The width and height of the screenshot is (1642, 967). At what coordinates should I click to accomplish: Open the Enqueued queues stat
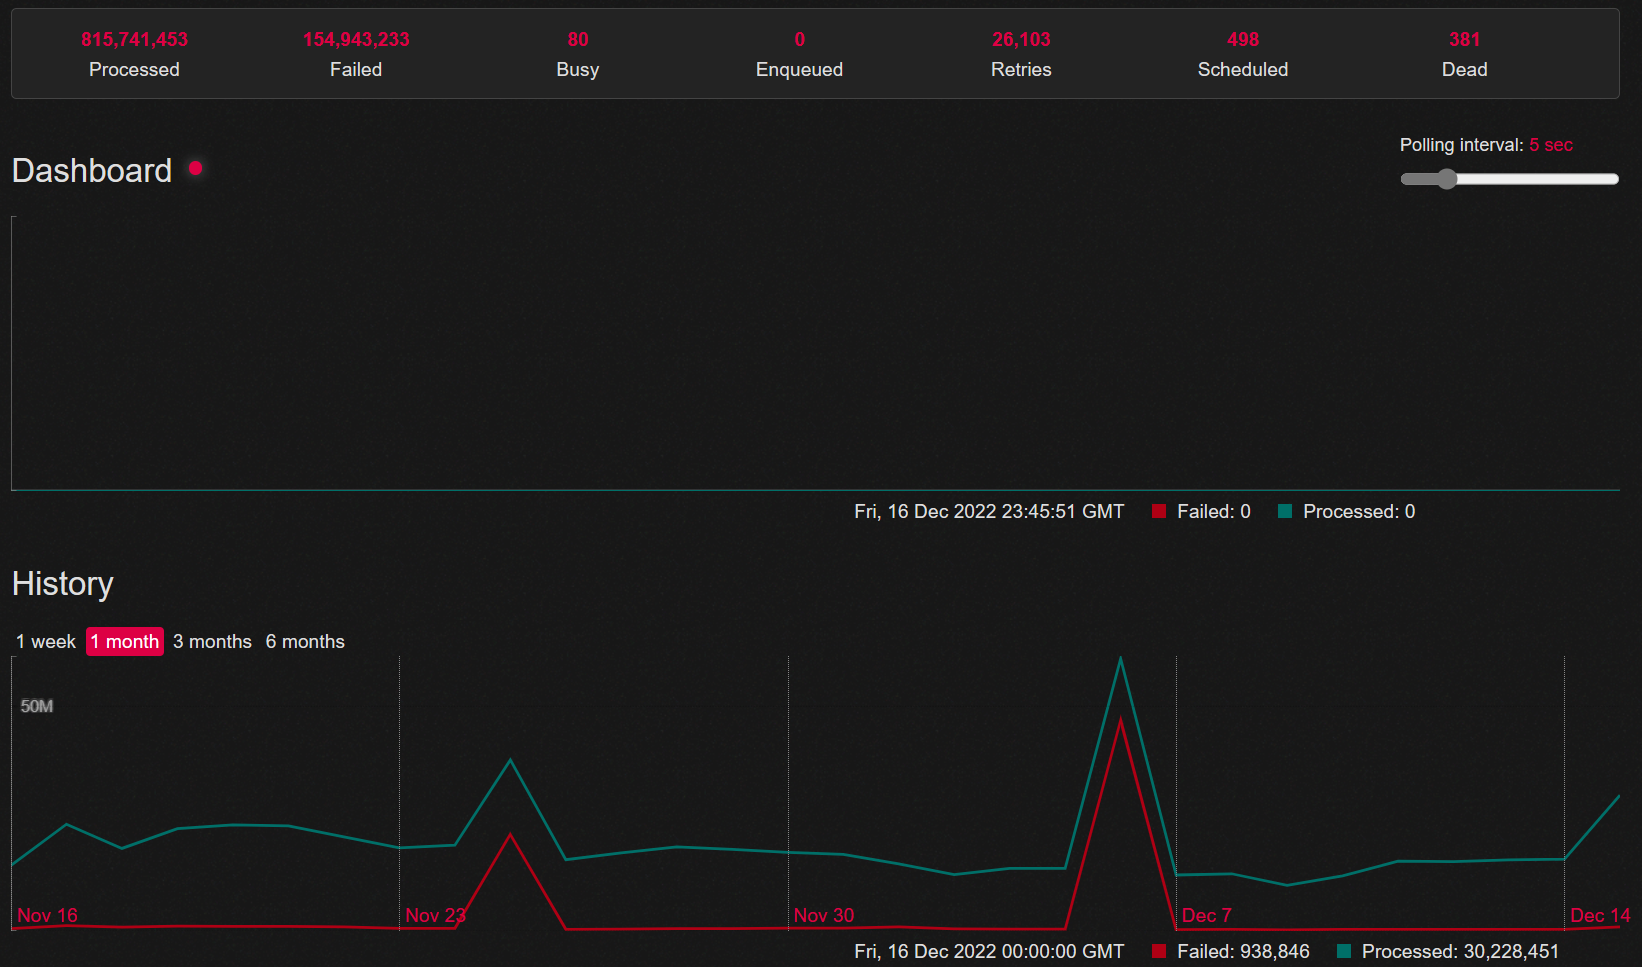tap(799, 54)
